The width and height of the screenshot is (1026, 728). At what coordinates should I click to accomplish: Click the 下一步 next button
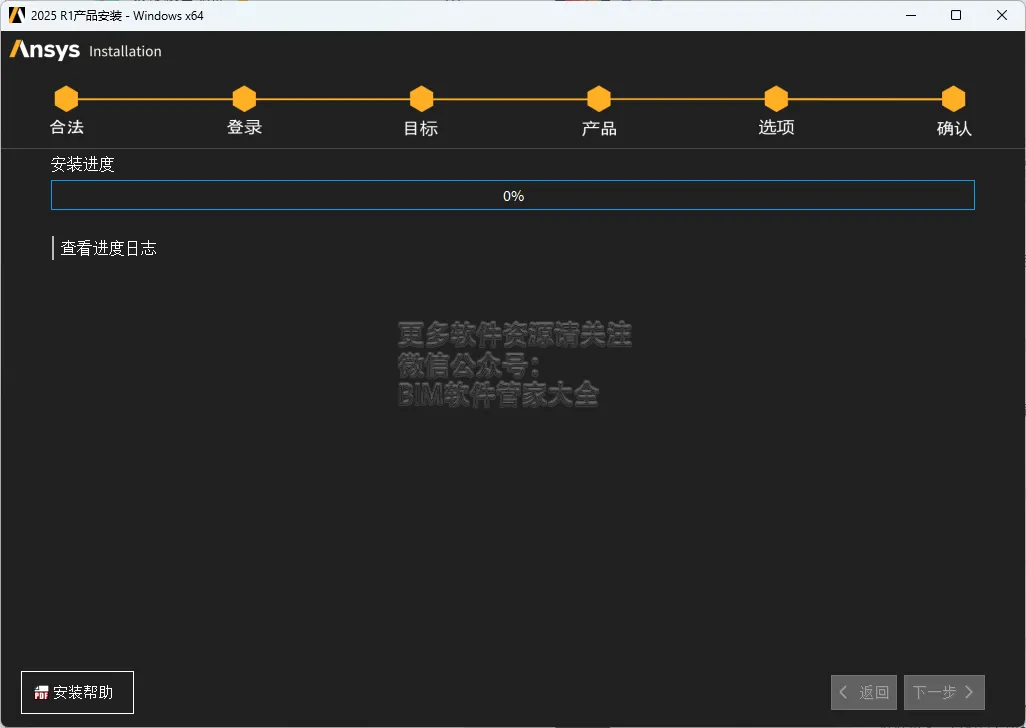pyautogui.click(x=944, y=692)
